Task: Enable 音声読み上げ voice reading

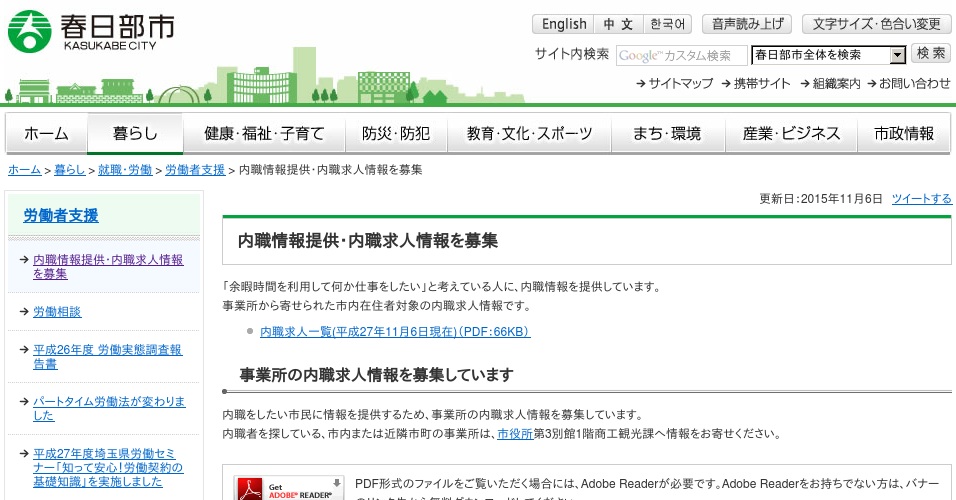Action: pos(746,24)
